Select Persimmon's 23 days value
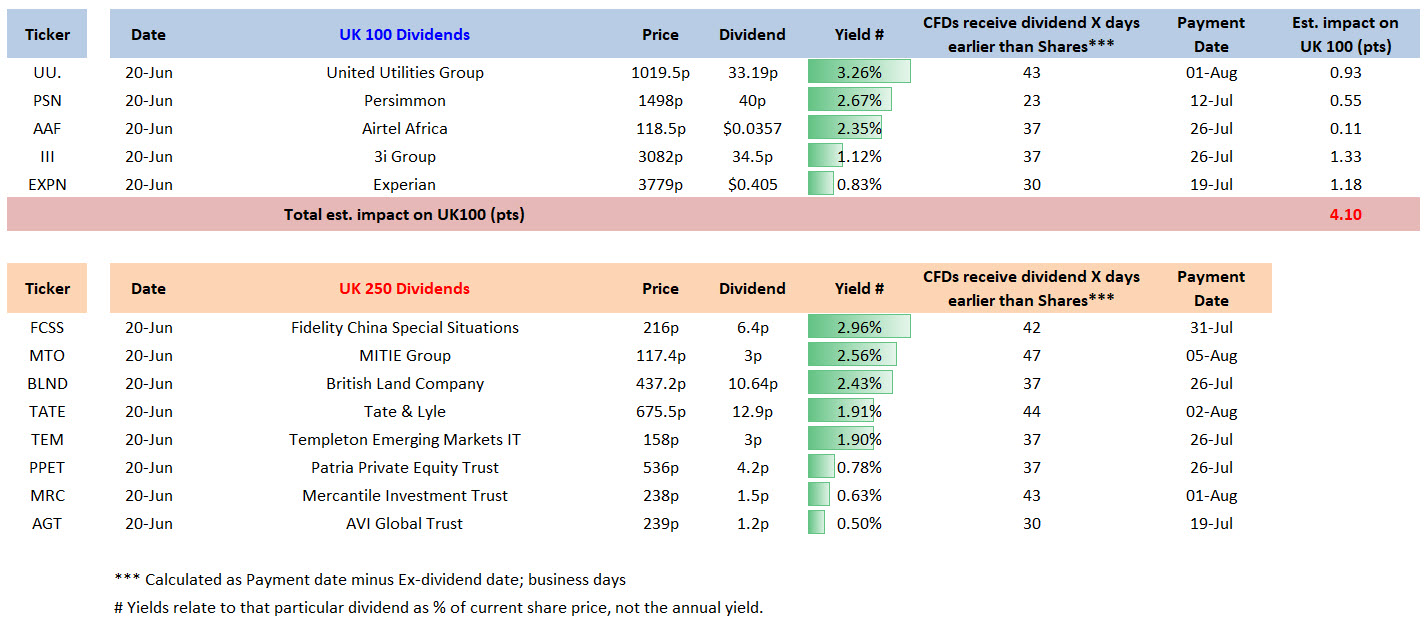The width and height of the screenshot is (1427, 632). click(1032, 101)
